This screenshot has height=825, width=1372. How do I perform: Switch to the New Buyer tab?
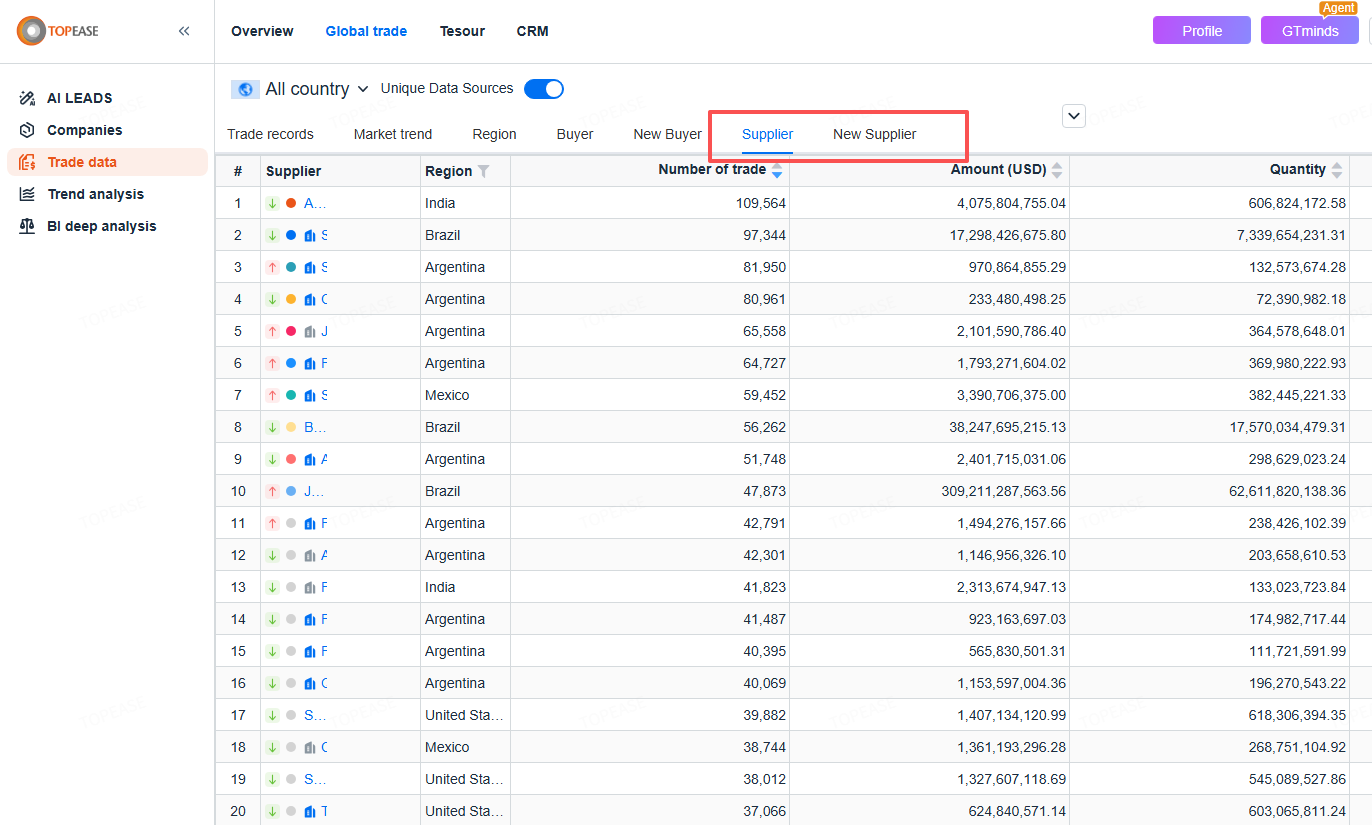[x=667, y=134]
